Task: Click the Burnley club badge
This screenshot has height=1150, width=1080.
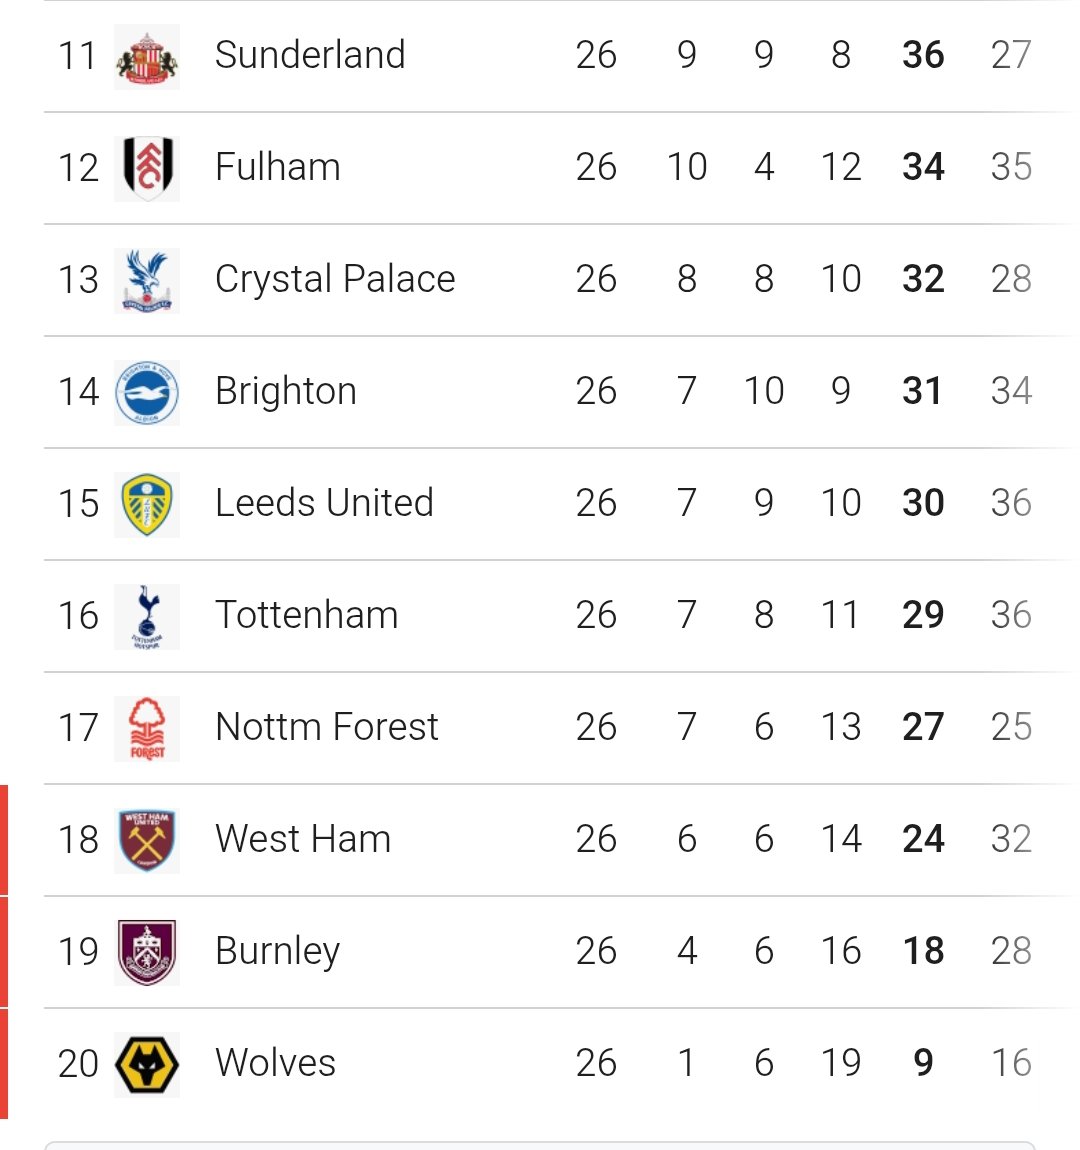Action: click(147, 952)
